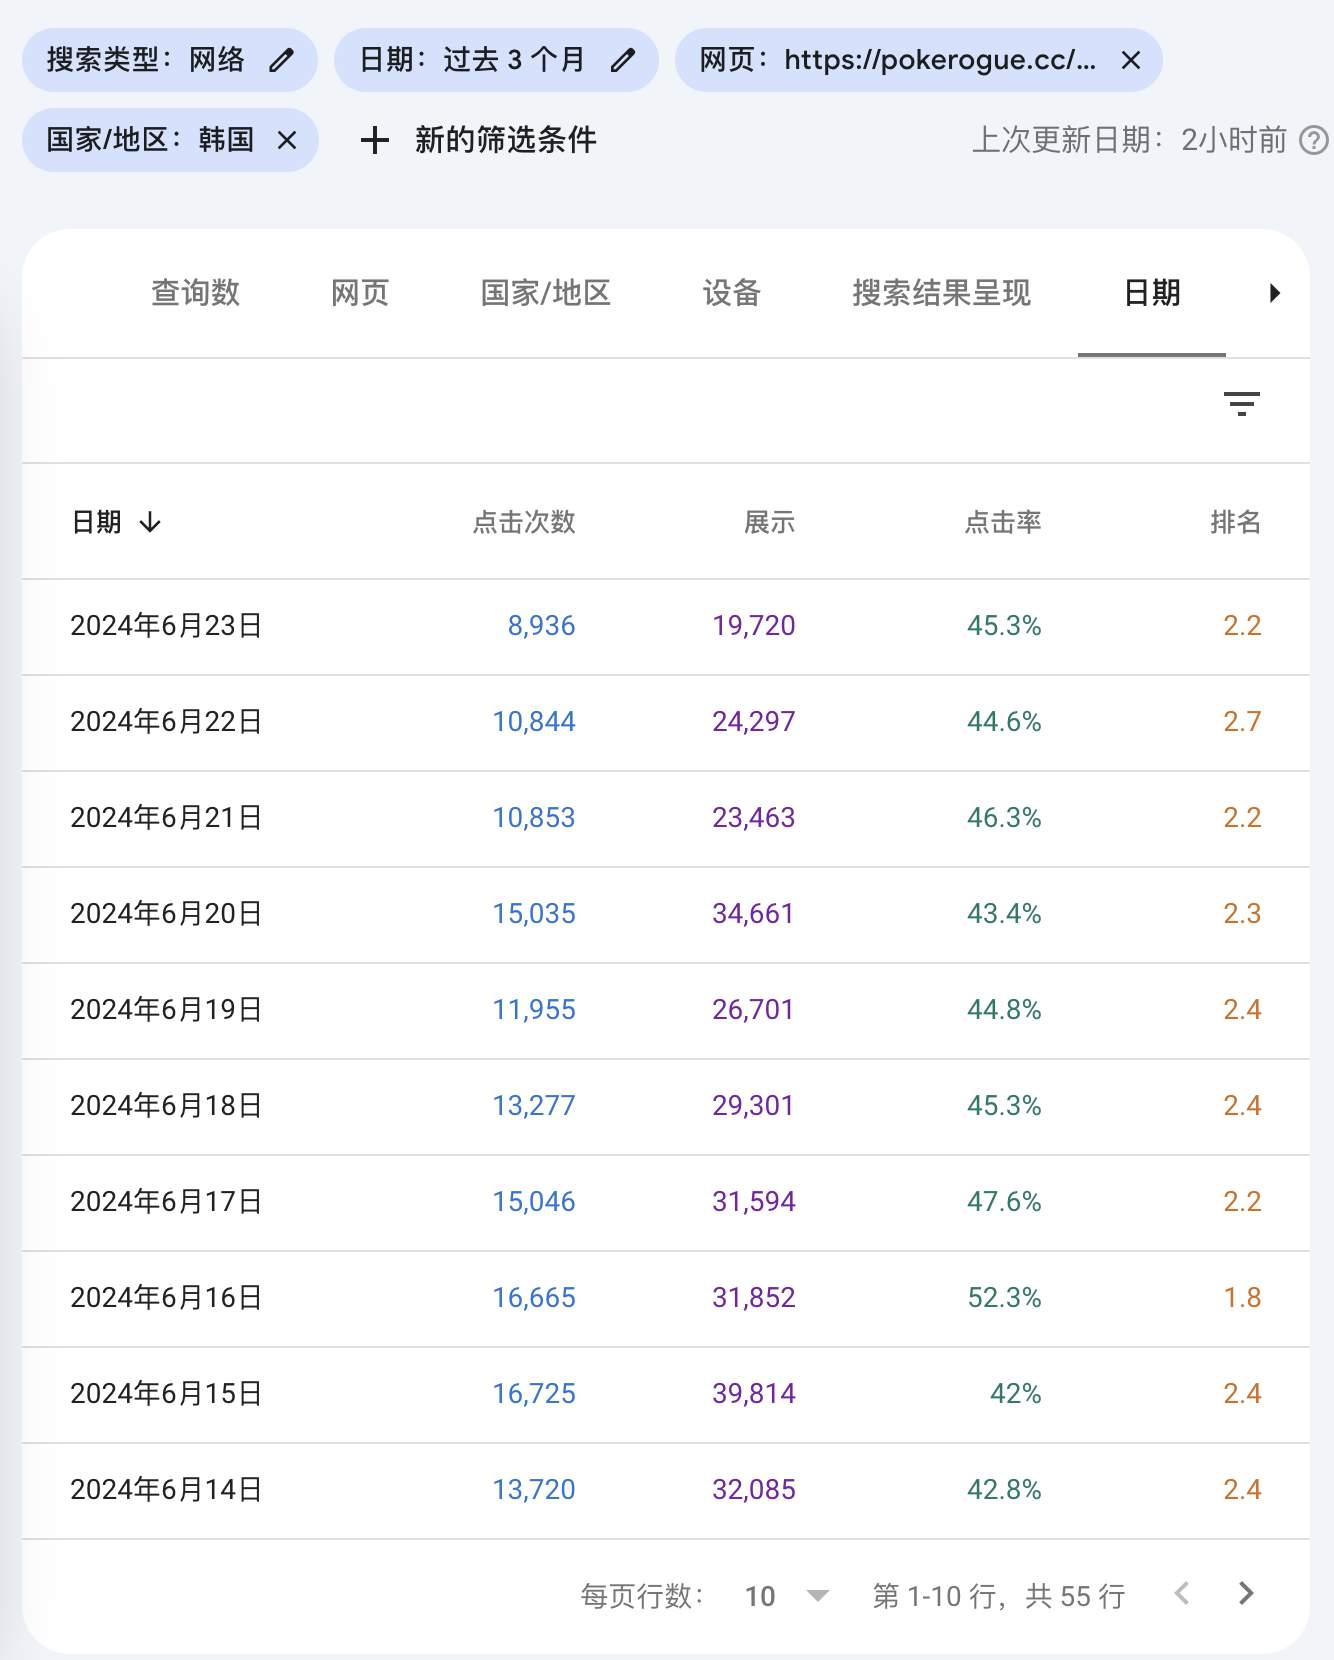Click clicks value 8,936
This screenshot has width=1334, height=1660.
point(542,626)
